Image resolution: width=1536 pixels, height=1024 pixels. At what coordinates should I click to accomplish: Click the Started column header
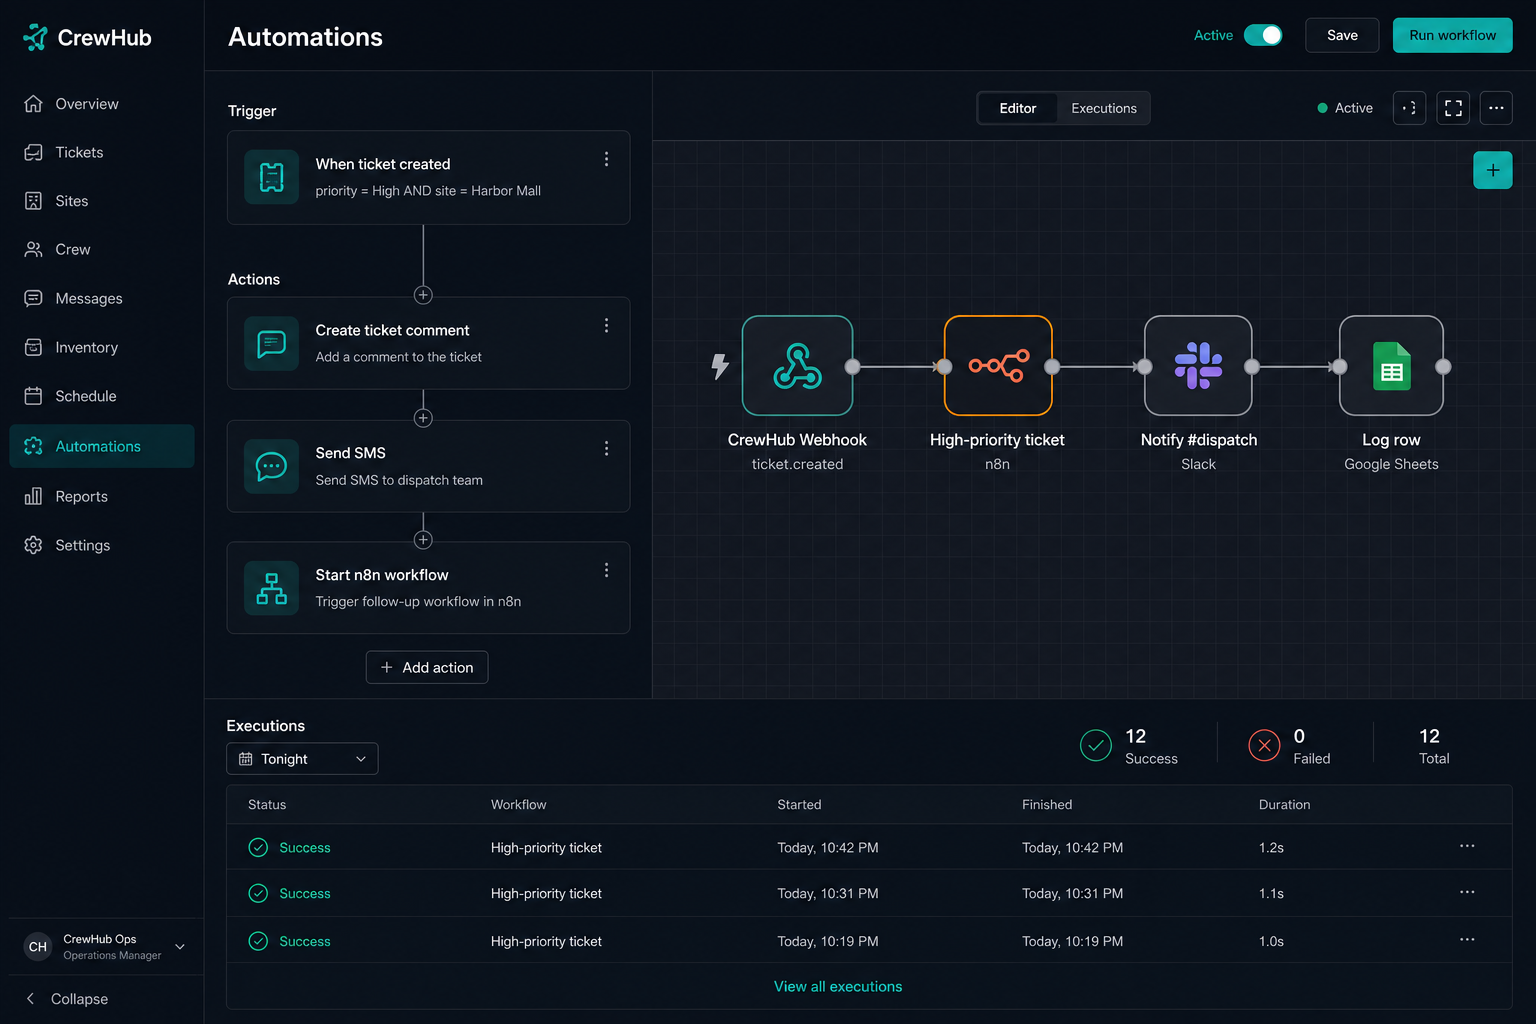pyautogui.click(x=799, y=804)
